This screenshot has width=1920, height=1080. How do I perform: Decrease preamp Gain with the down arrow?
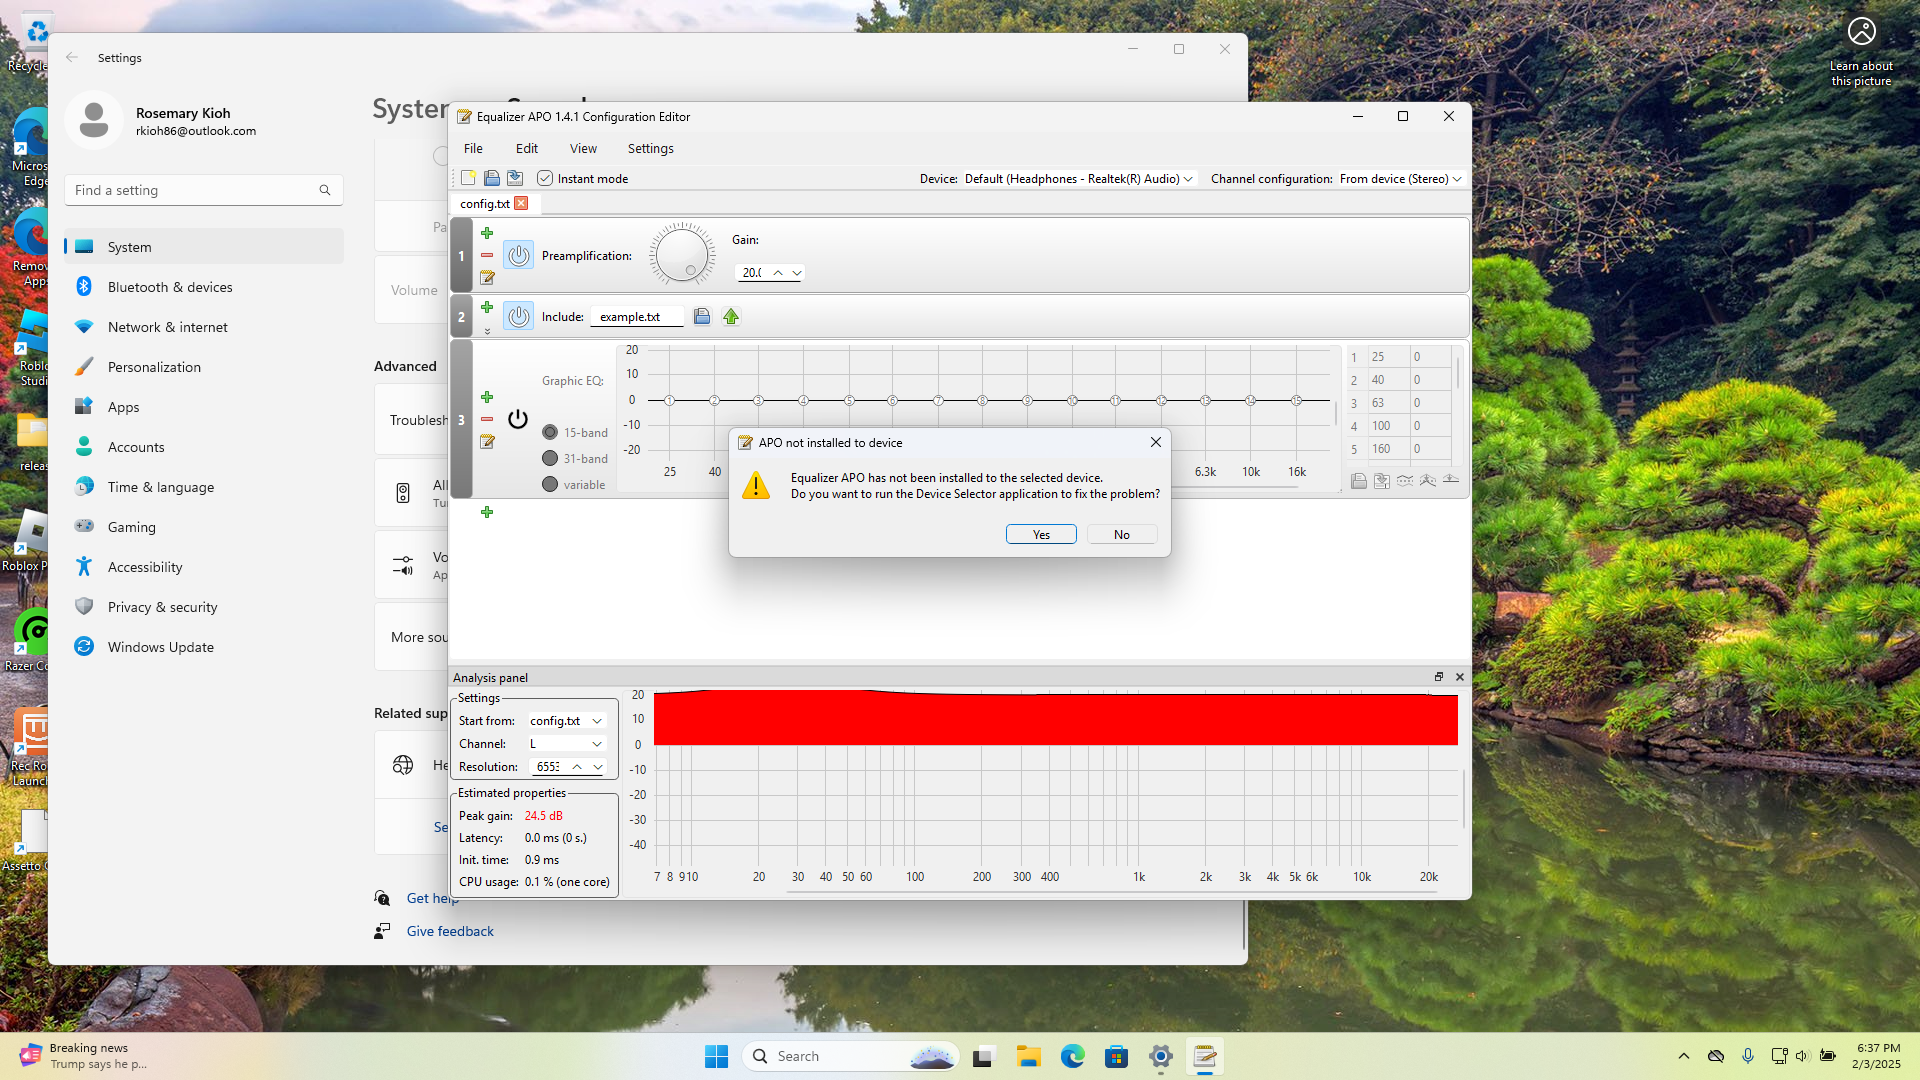point(796,272)
